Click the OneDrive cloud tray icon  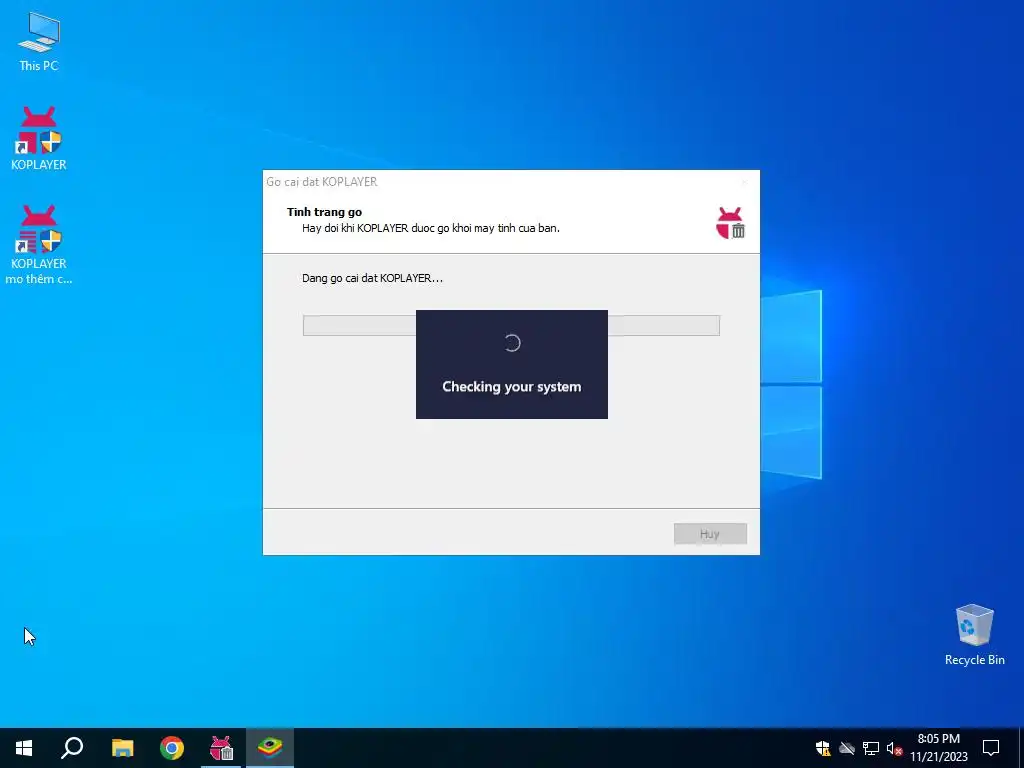(847, 748)
